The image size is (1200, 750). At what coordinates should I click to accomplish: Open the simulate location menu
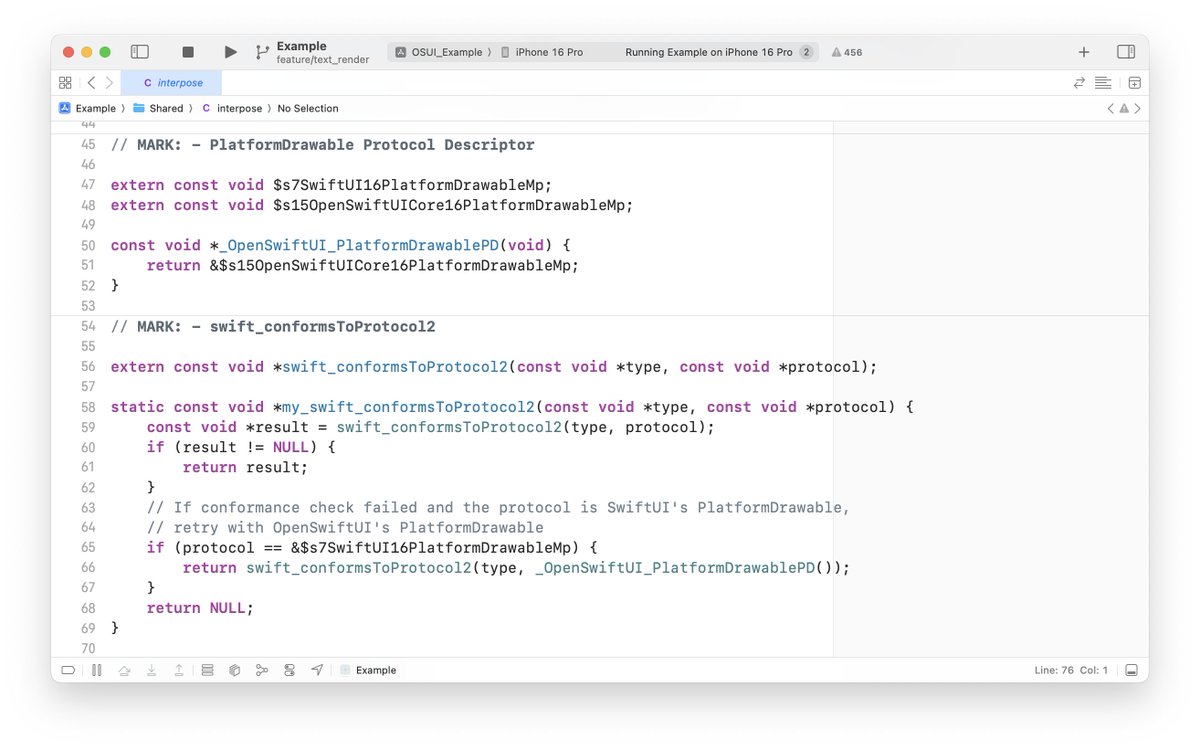pyautogui.click(x=317, y=670)
